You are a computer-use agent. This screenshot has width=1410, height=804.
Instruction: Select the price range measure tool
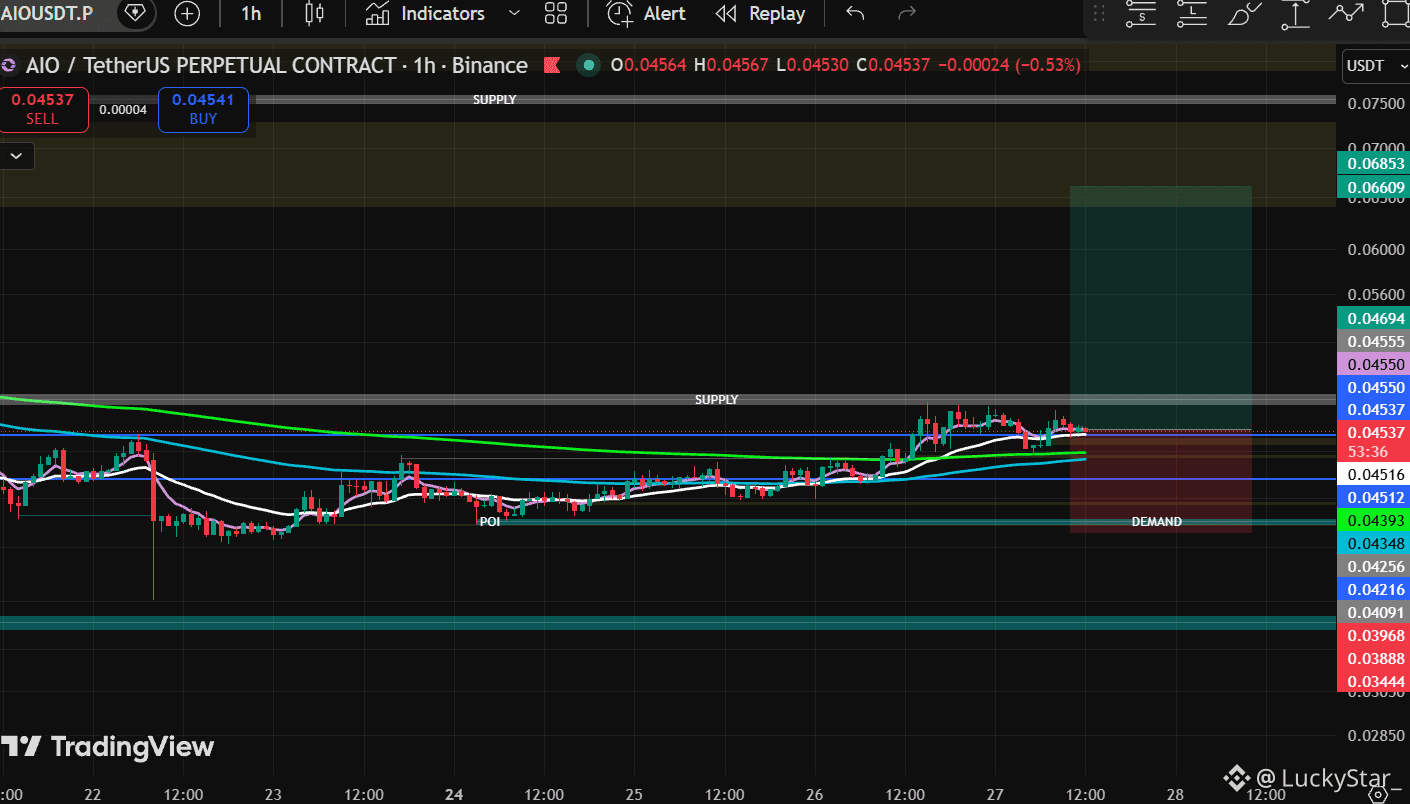point(1295,14)
